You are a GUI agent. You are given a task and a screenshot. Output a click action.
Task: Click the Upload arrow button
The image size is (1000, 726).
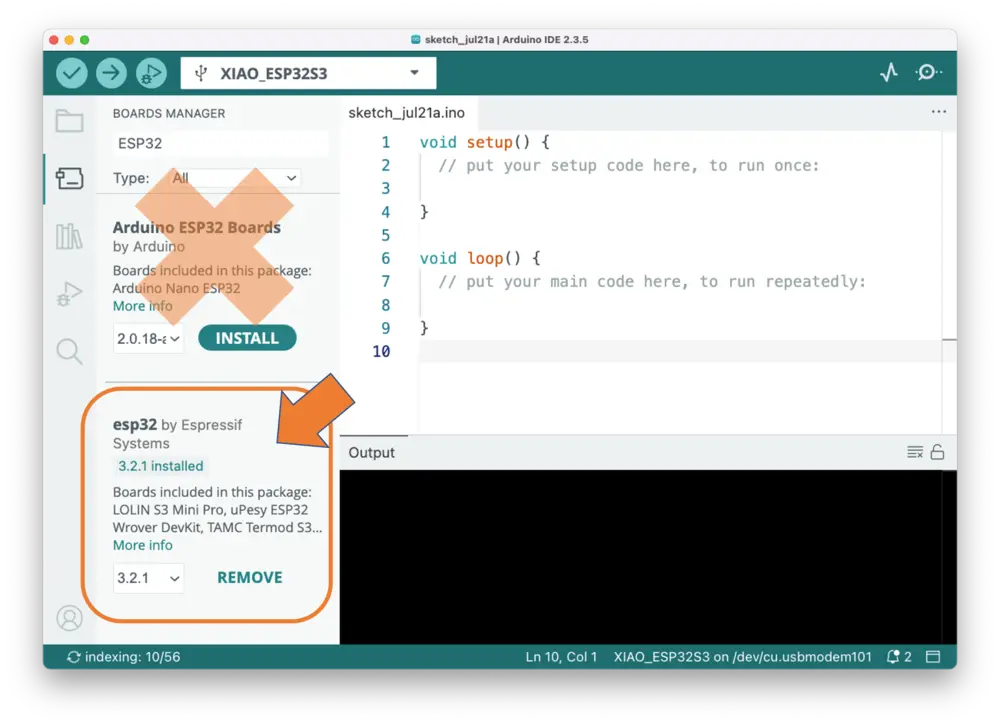click(x=111, y=73)
